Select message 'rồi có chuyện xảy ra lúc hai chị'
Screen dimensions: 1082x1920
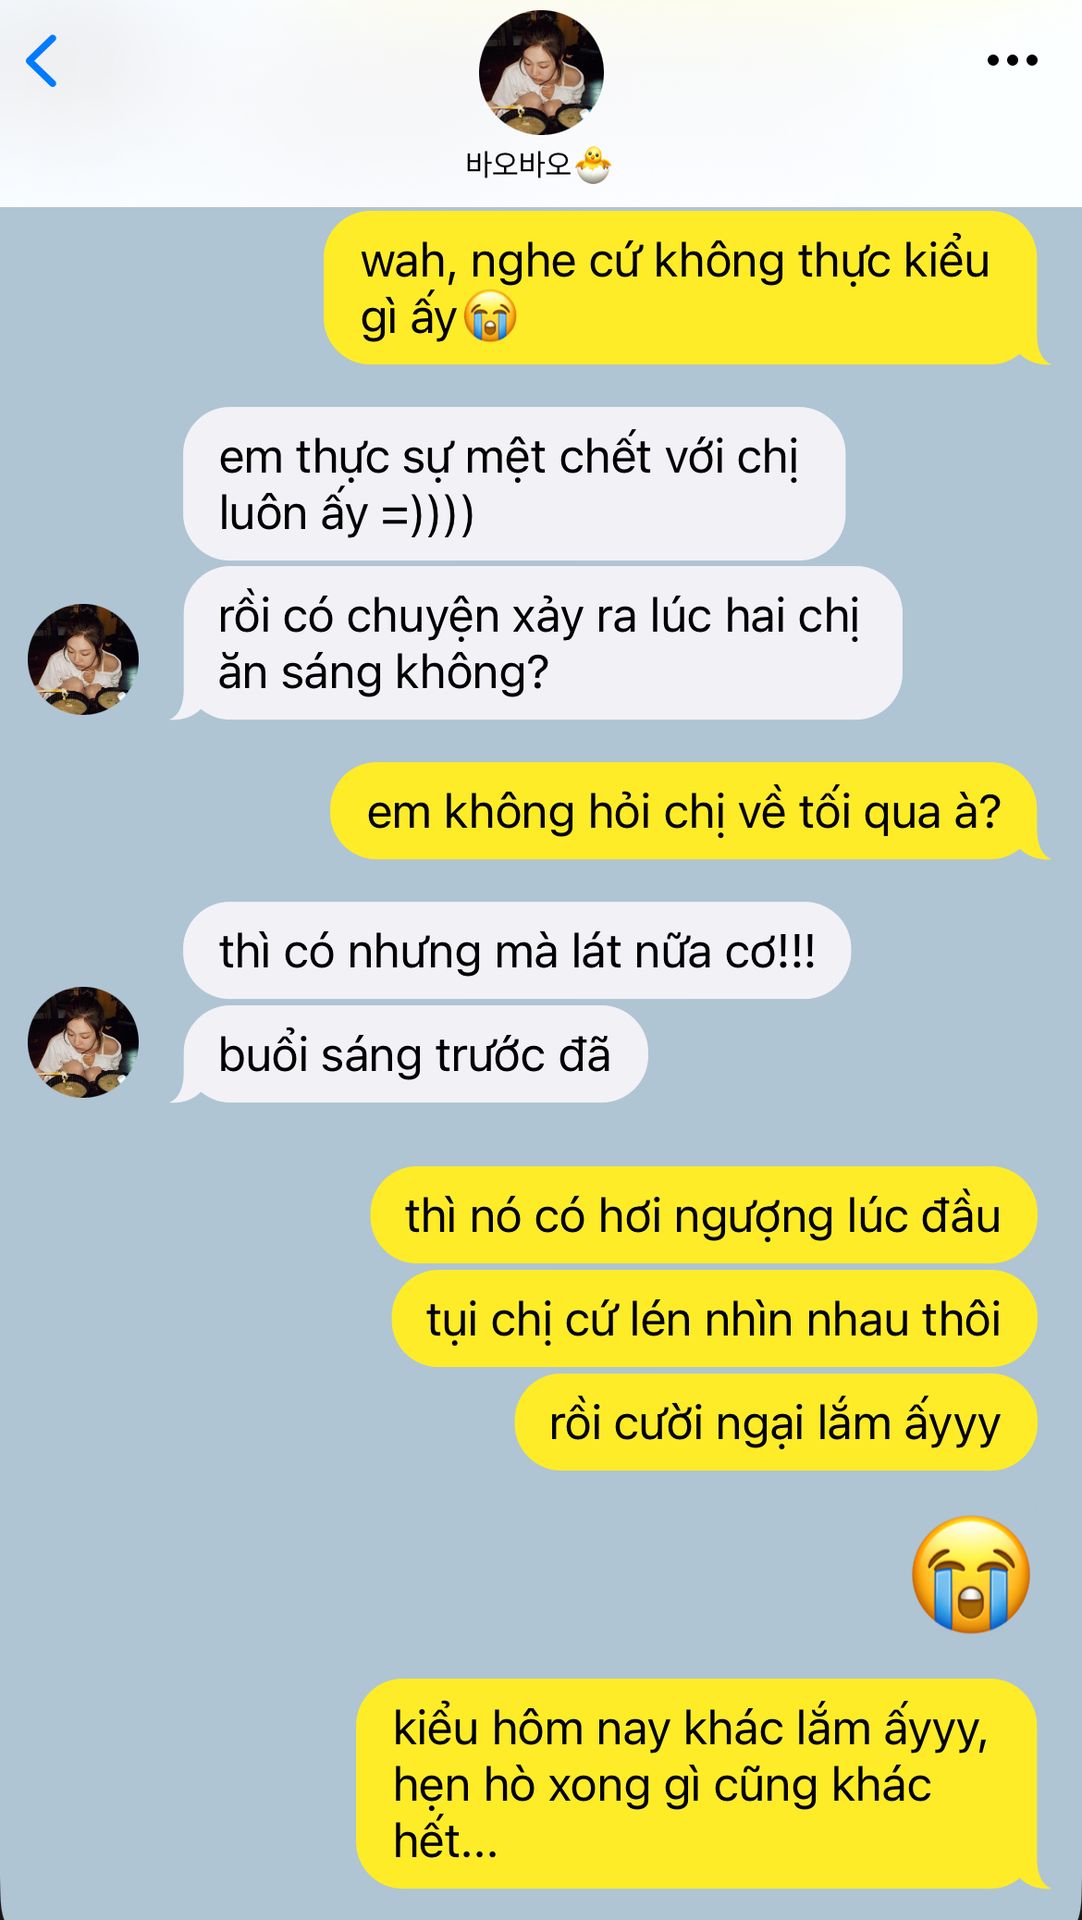coord(542,643)
